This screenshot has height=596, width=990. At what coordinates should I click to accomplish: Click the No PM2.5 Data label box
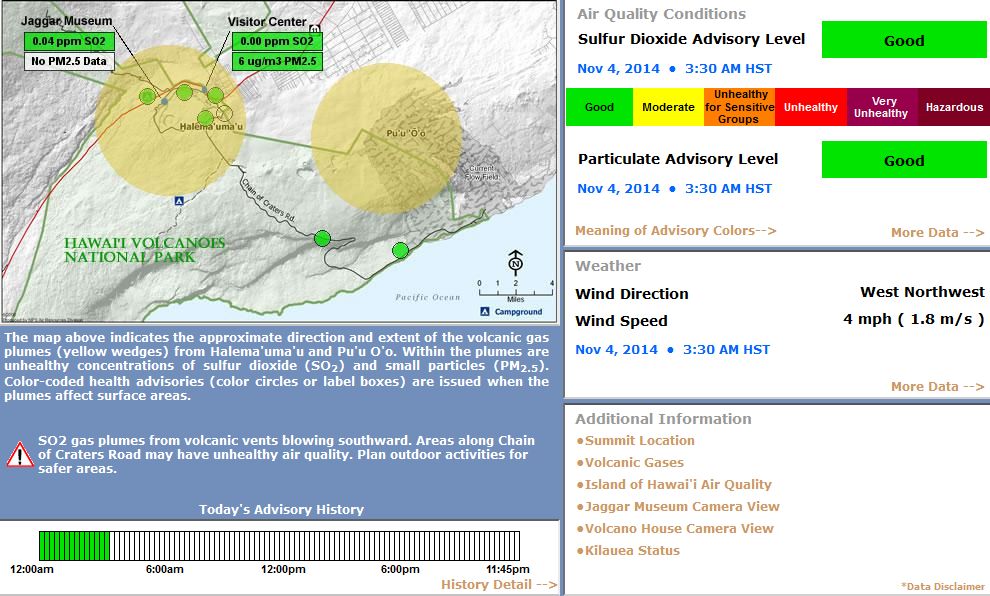coord(69,61)
